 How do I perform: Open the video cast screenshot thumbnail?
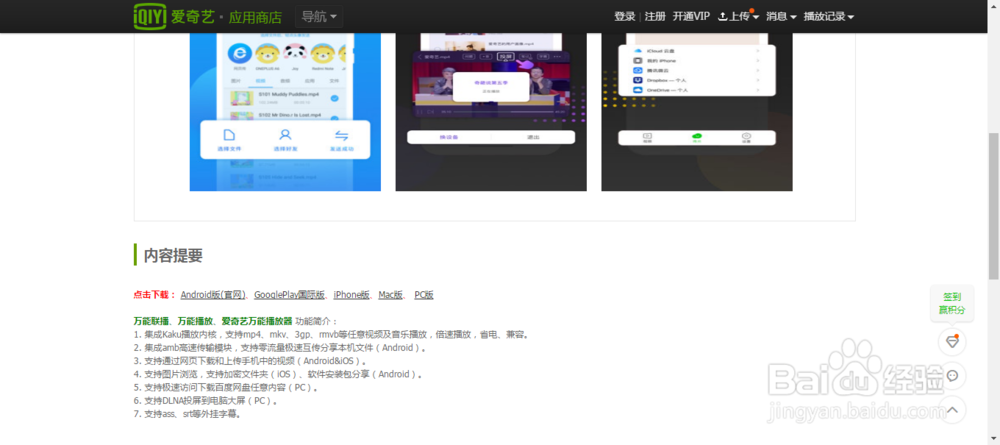[x=491, y=112]
